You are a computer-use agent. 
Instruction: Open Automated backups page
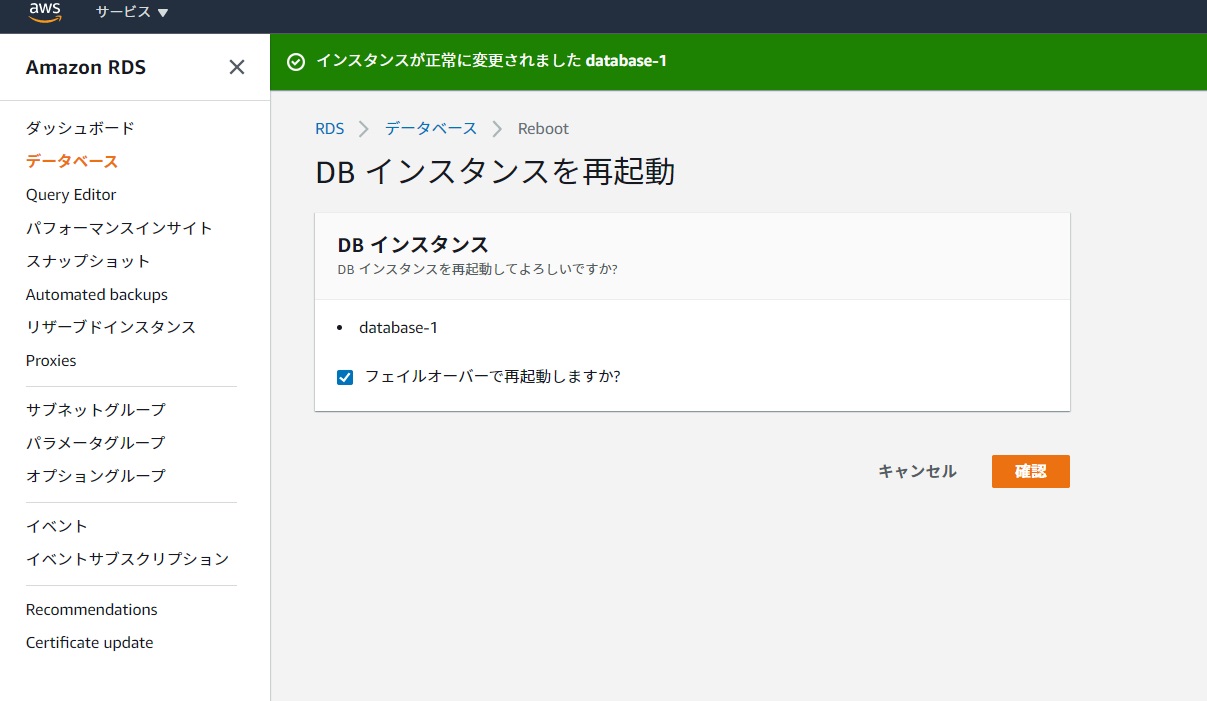[97, 295]
